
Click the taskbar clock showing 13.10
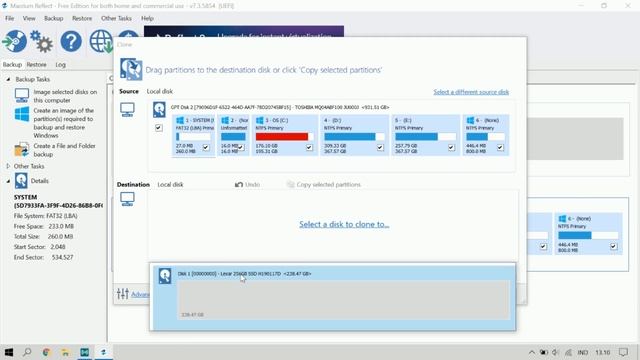[602, 352]
